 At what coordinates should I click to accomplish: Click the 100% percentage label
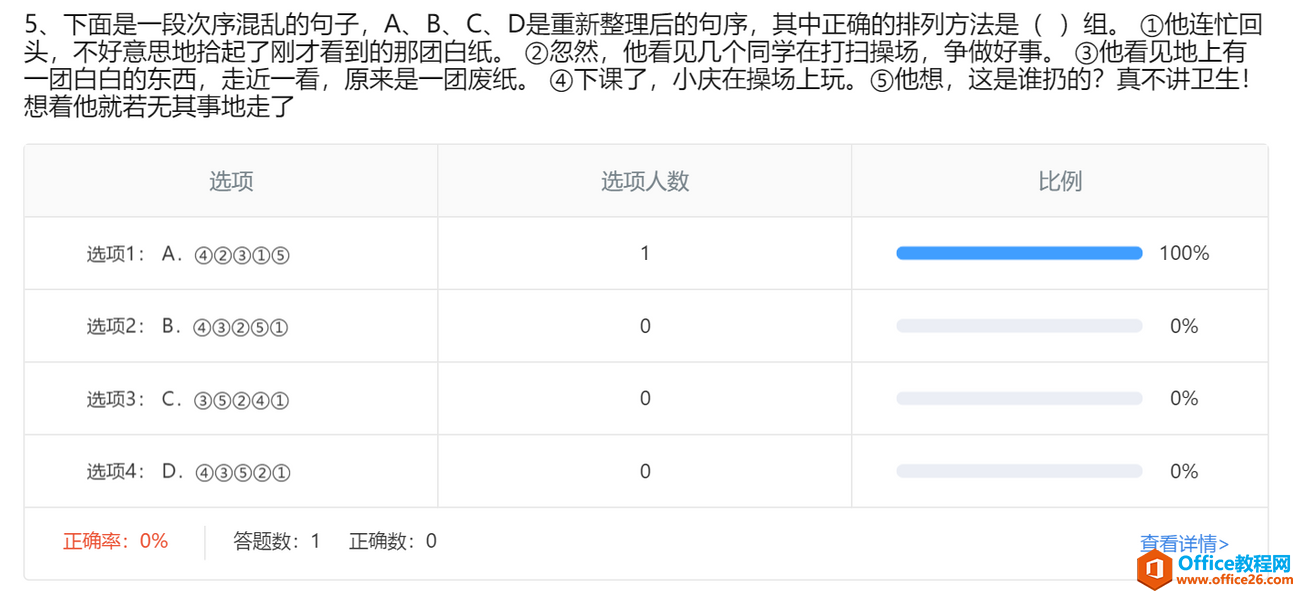click(1184, 254)
